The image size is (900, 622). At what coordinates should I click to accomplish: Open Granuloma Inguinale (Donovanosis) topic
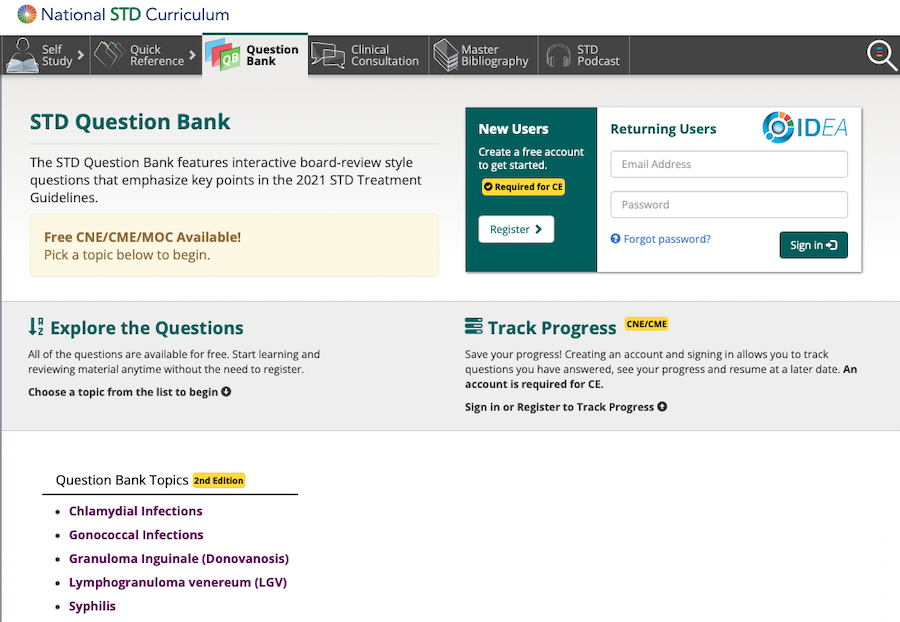pos(179,558)
